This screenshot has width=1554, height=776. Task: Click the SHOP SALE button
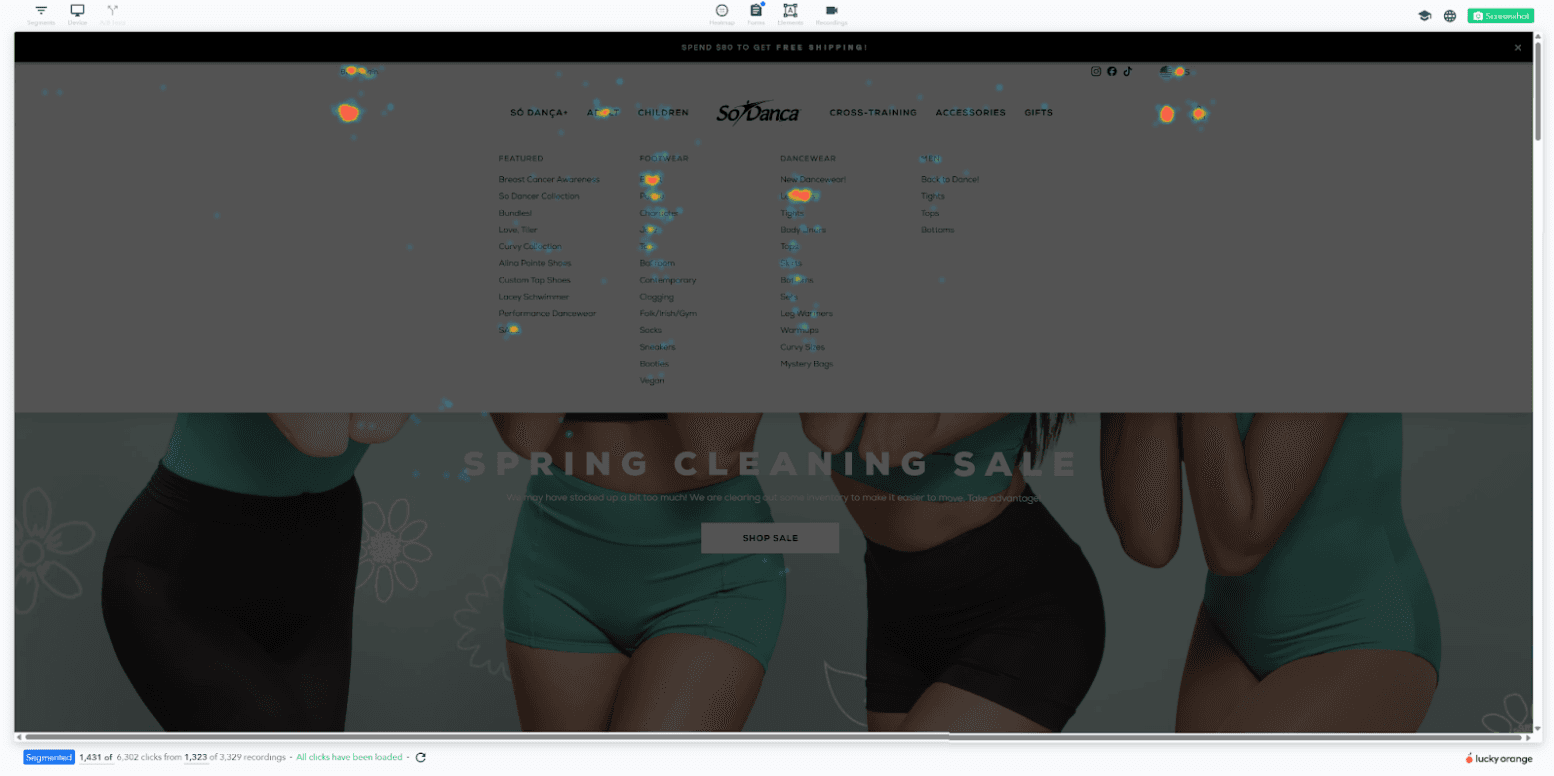pyautogui.click(x=771, y=537)
